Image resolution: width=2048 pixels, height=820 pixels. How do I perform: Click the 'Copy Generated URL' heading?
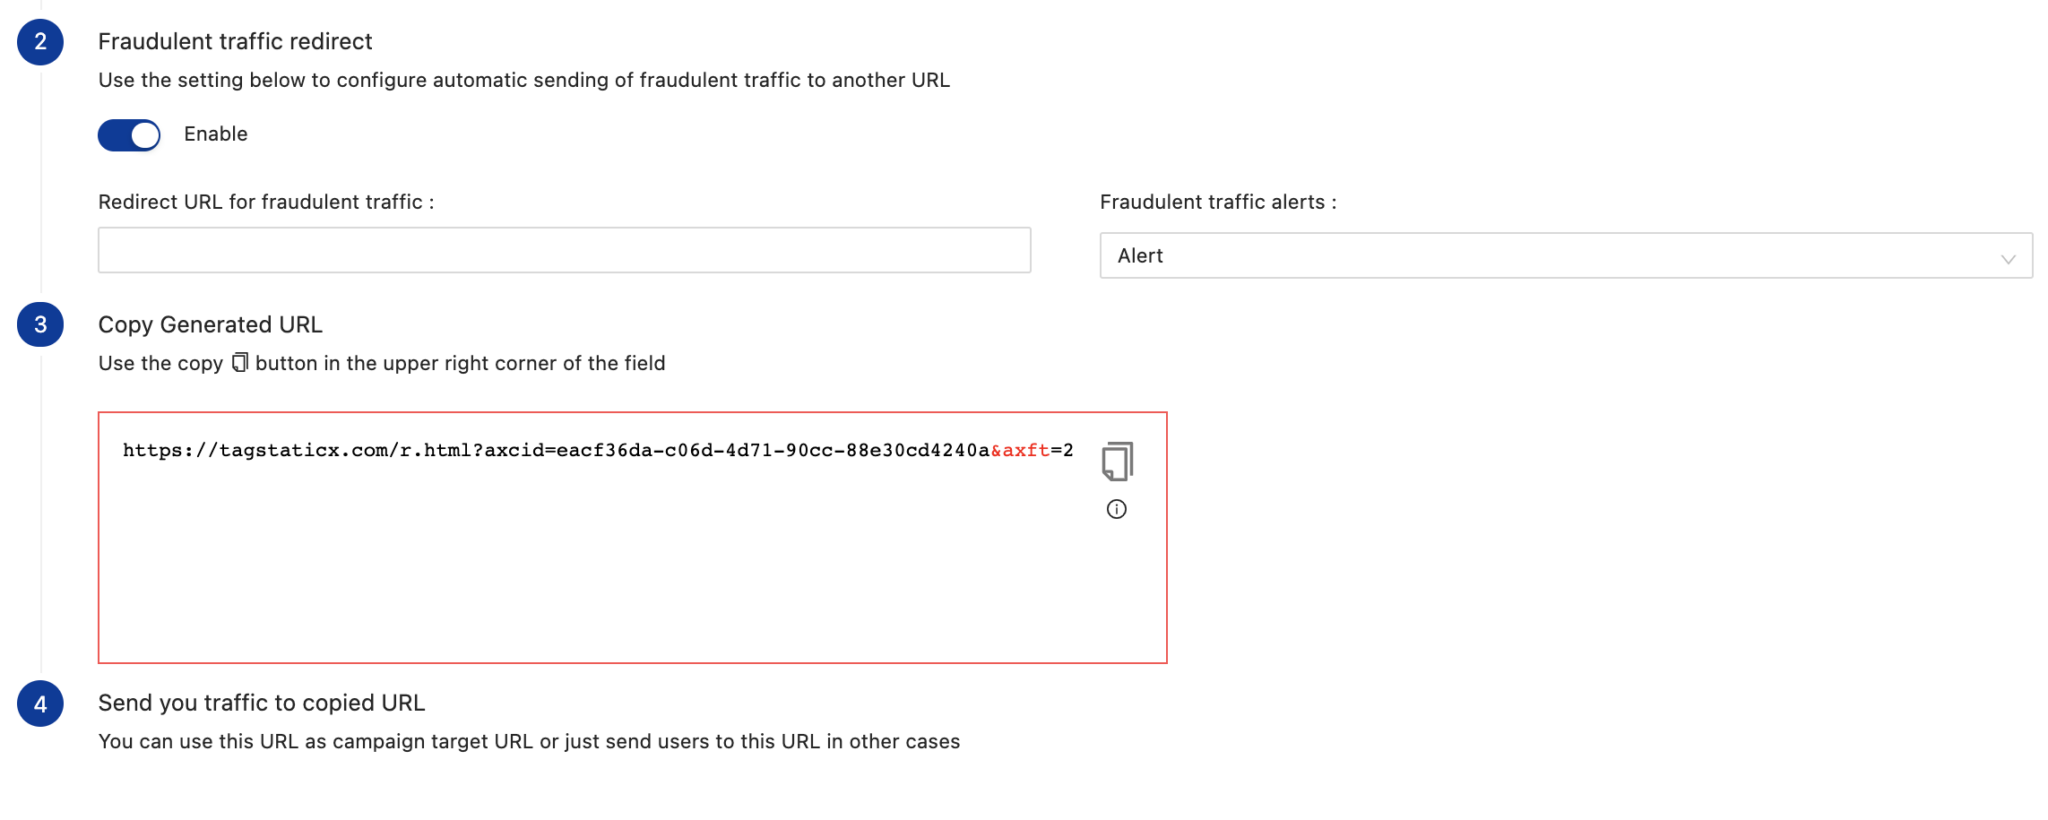point(210,325)
